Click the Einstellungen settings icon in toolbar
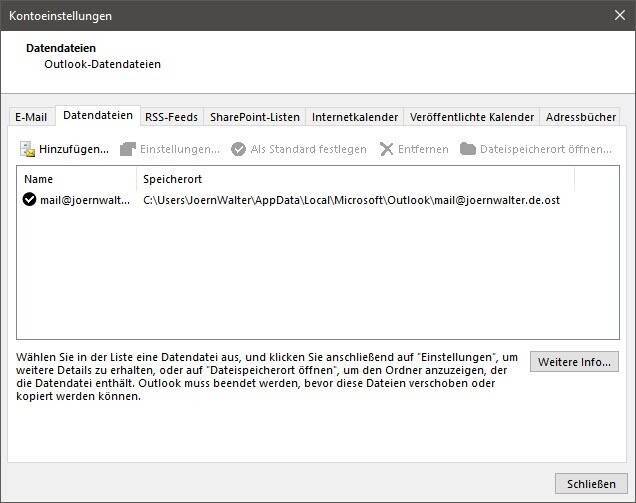636x503 pixels. pos(128,149)
